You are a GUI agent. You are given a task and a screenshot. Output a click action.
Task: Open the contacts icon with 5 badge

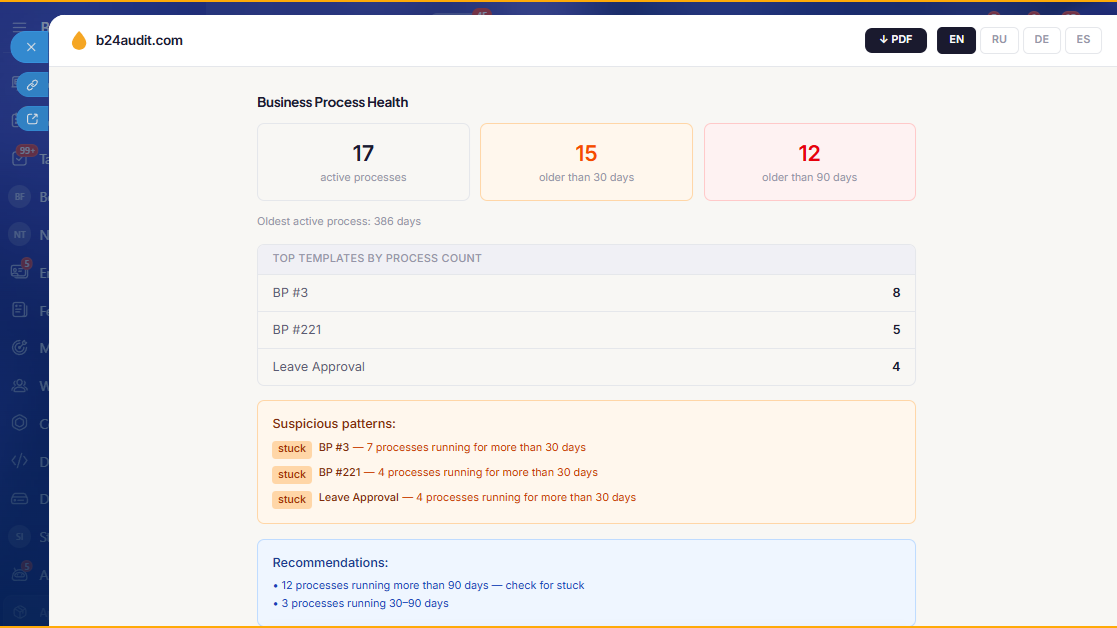pos(20,272)
